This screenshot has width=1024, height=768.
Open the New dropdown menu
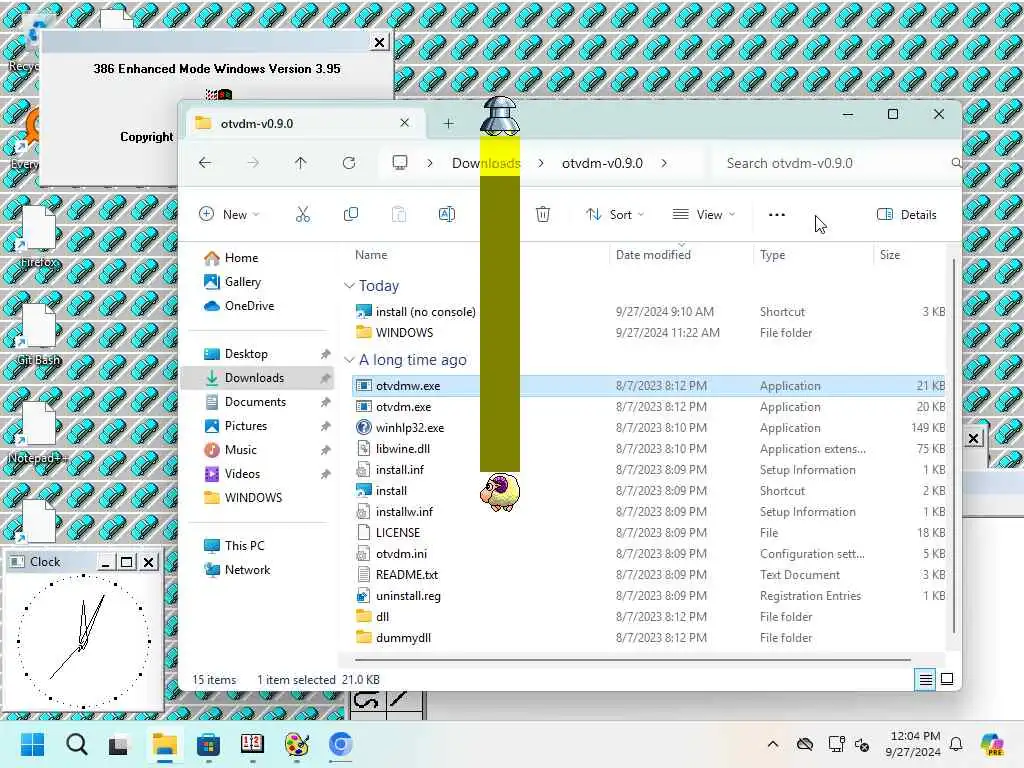229,214
